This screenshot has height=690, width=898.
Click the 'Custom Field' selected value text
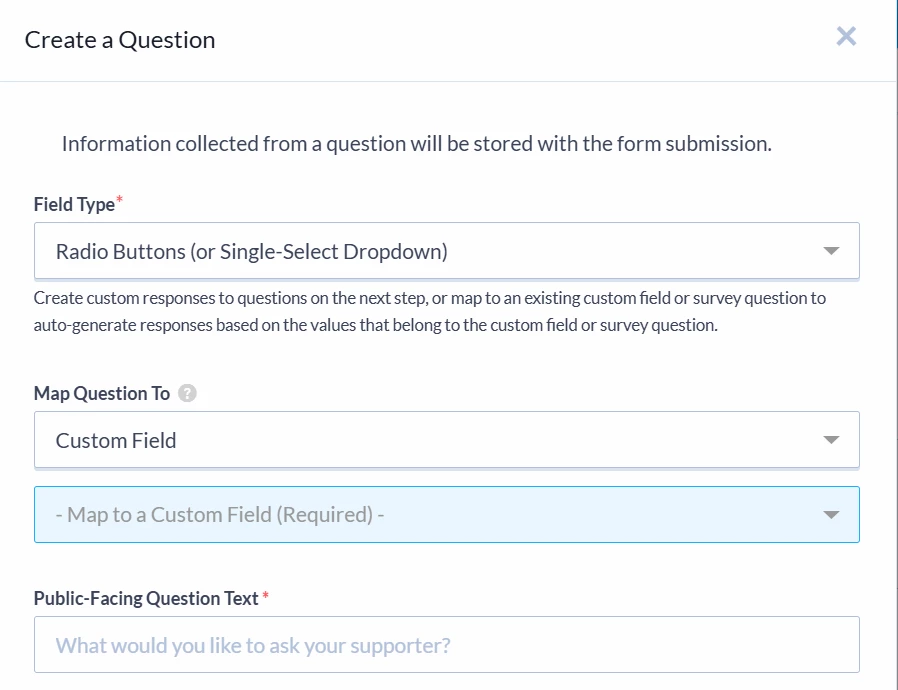tap(116, 440)
